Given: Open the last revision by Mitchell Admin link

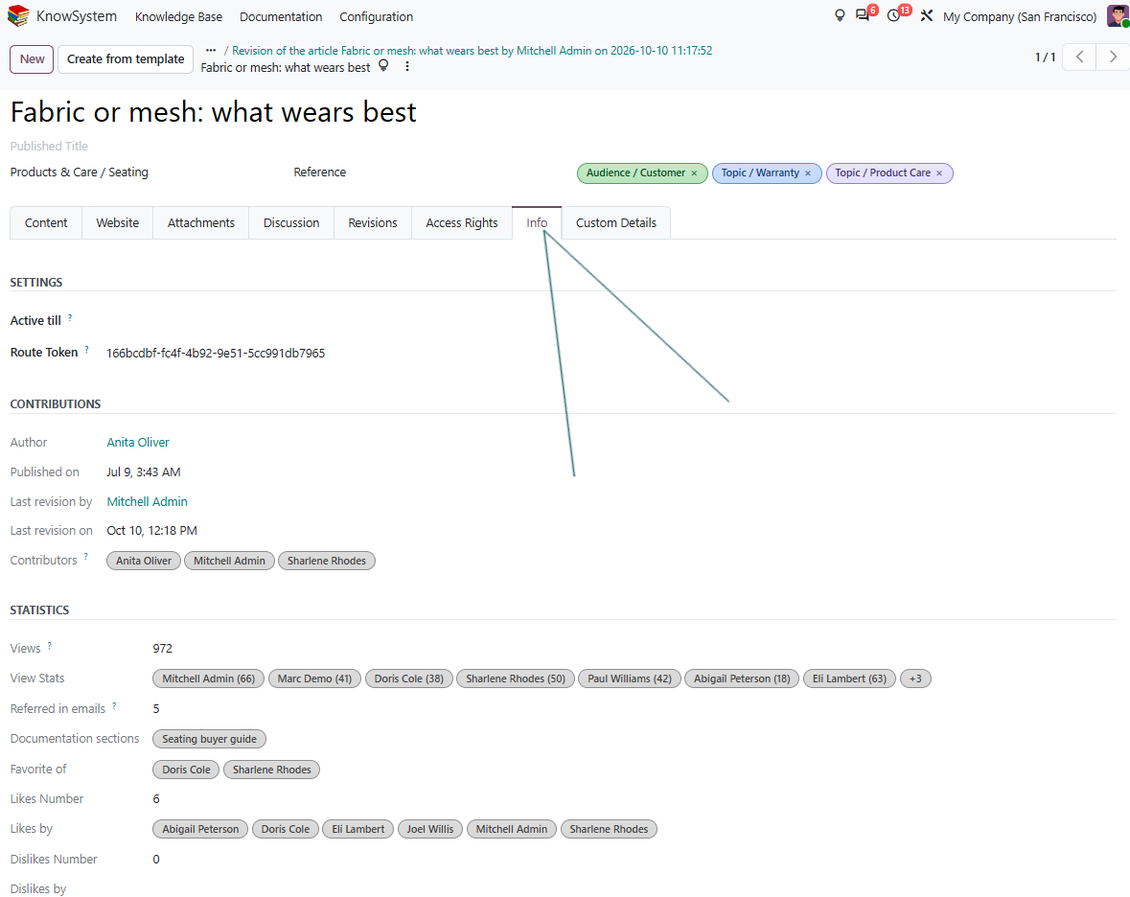Looking at the screenshot, I should 147,501.
